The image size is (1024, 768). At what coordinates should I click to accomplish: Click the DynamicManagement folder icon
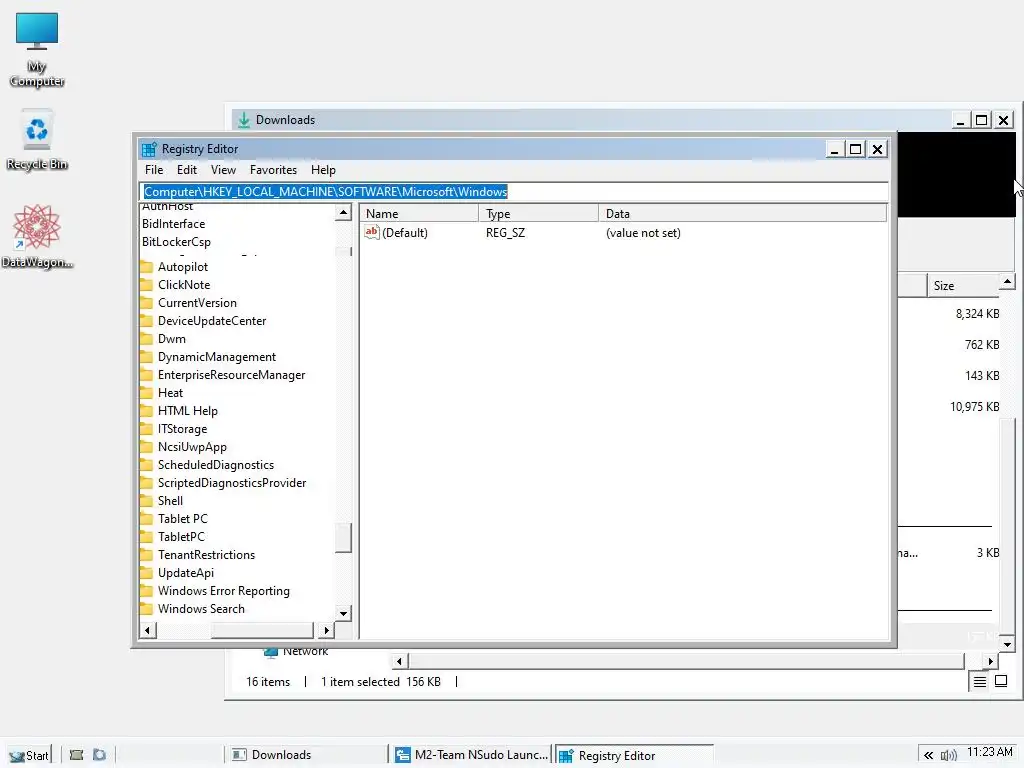(x=147, y=357)
